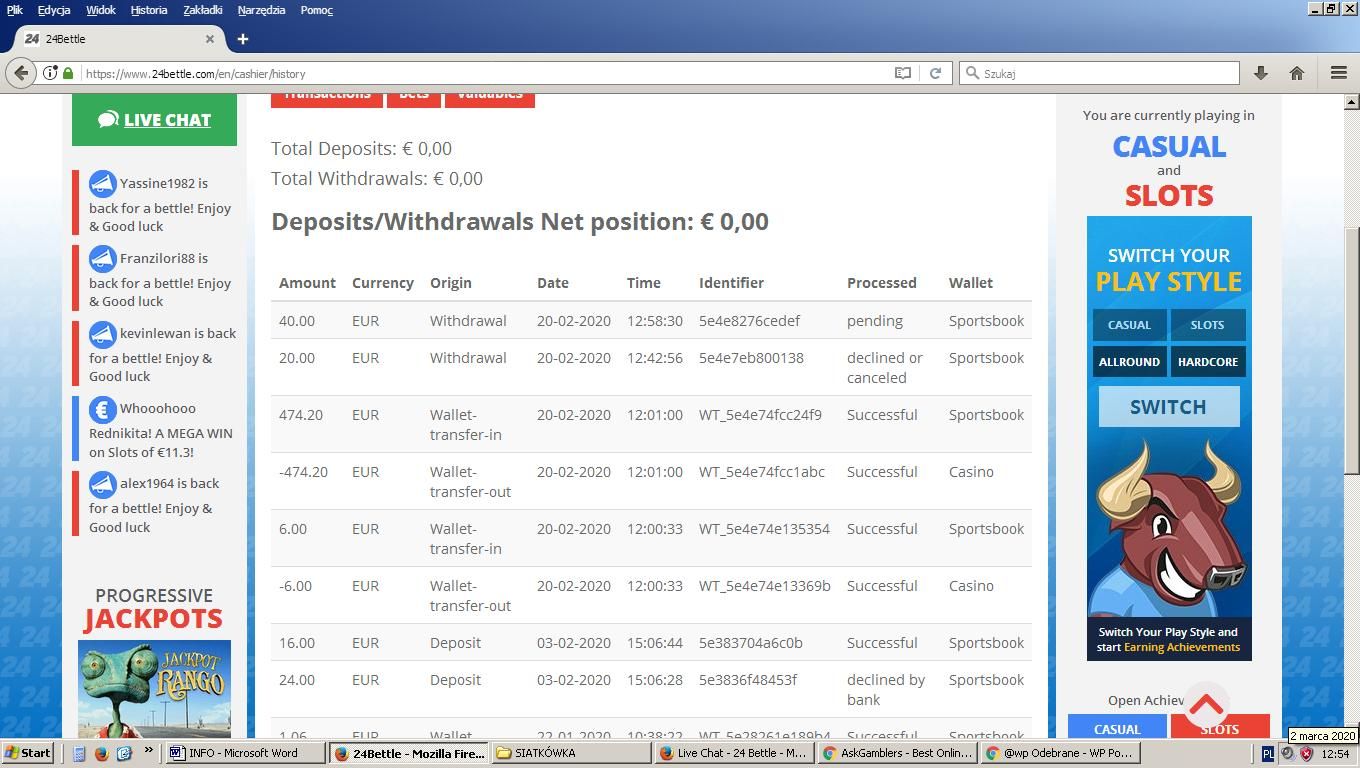Toggle reader view icon in address bar
This screenshot has height=768, width=1360.
pyautogui.click(x=903, y=73)
